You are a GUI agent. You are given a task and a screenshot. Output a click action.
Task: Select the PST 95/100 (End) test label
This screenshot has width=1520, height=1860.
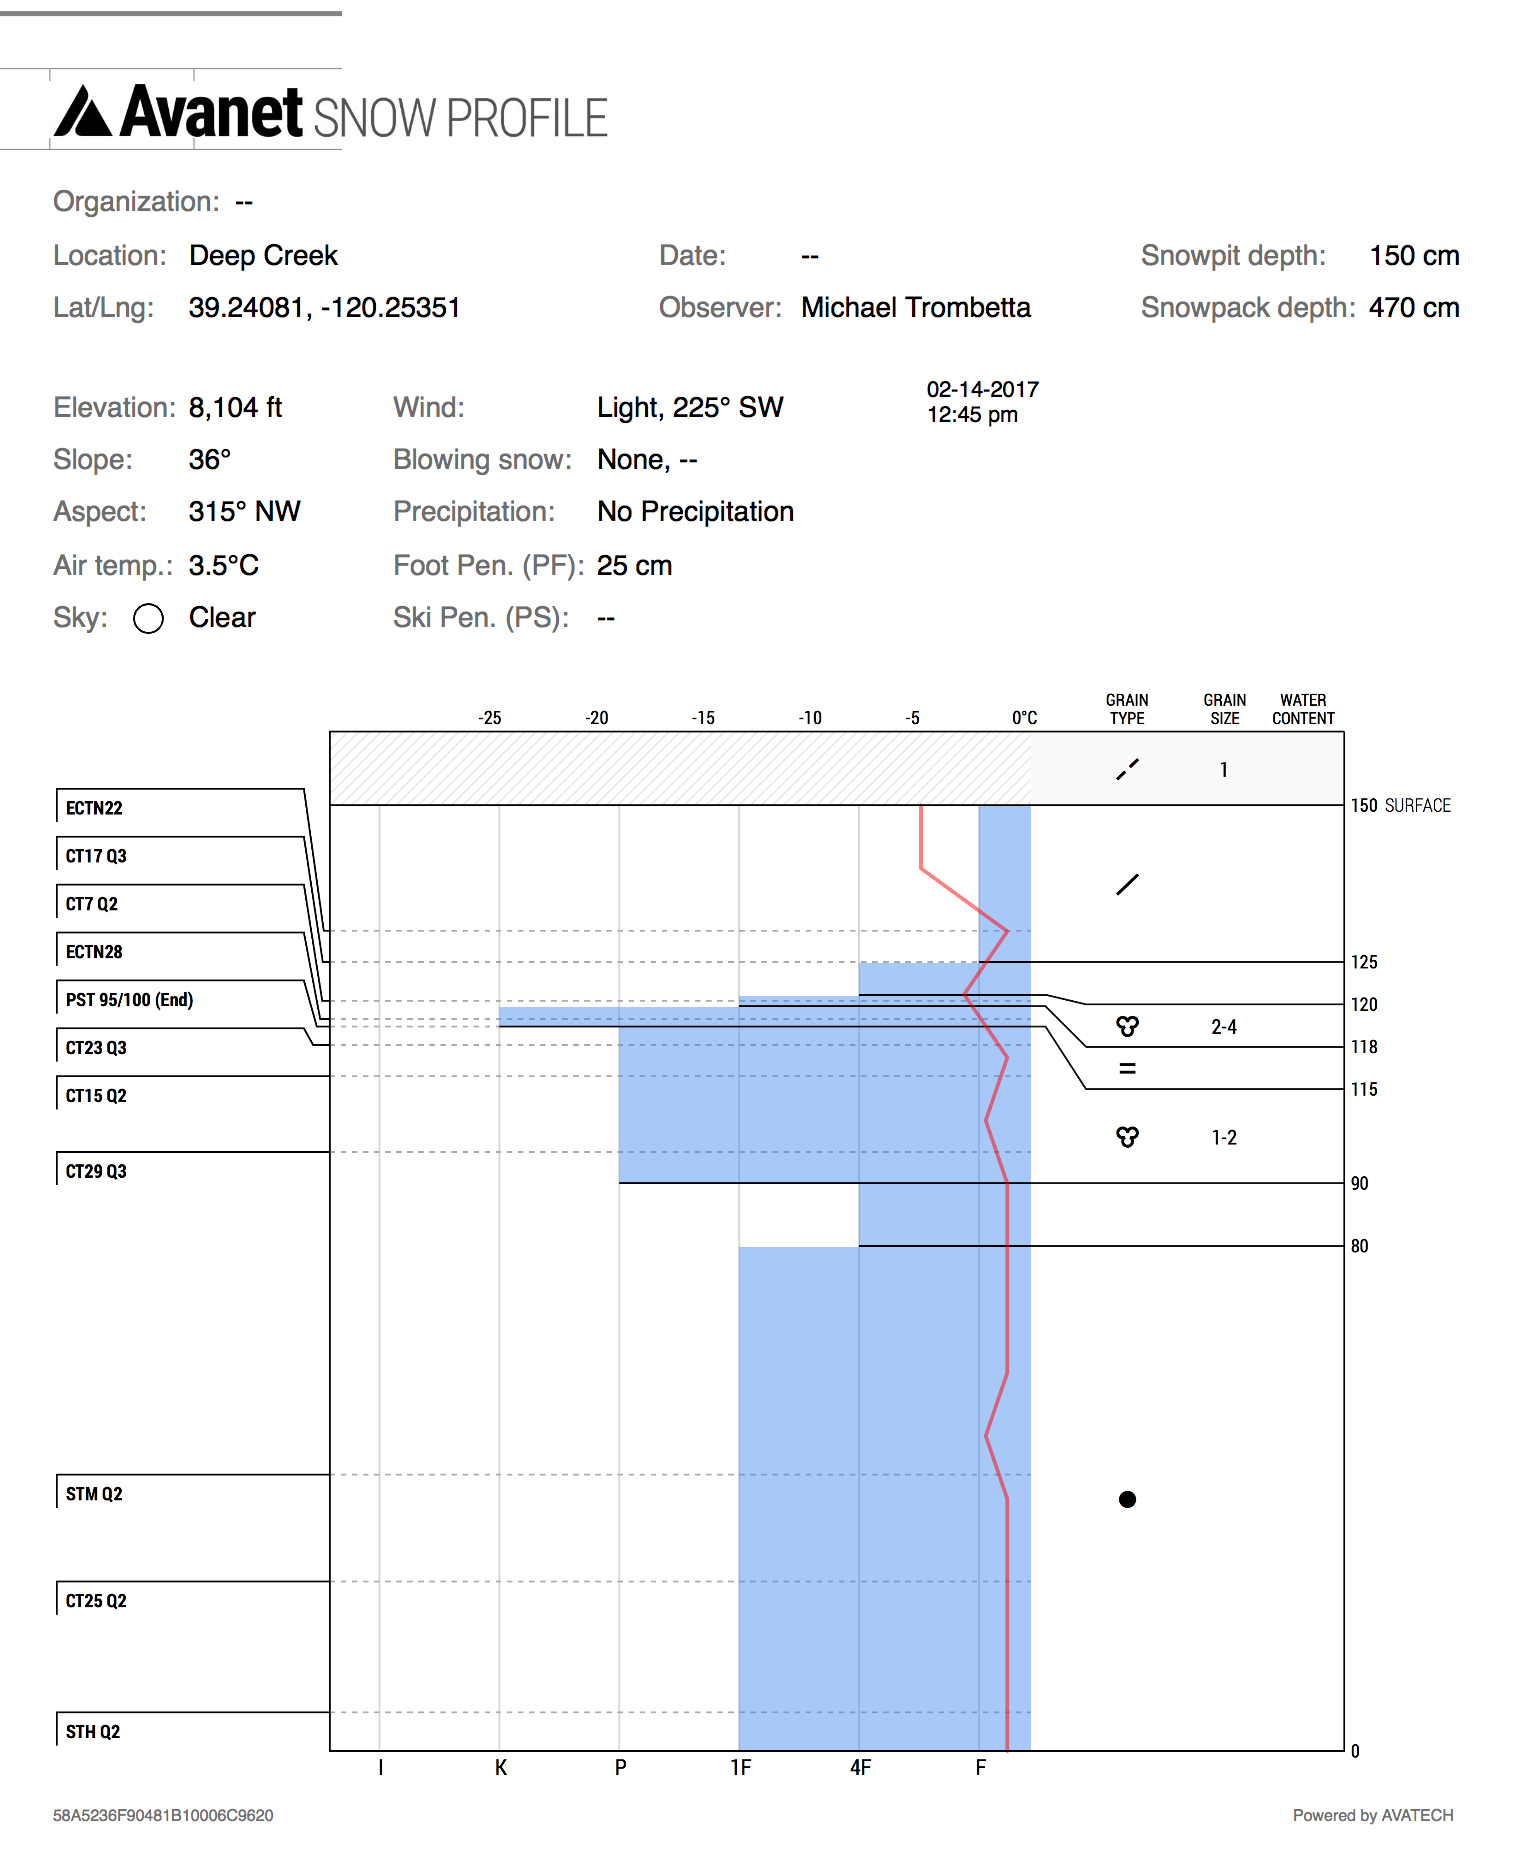(x=129, y=1000)
